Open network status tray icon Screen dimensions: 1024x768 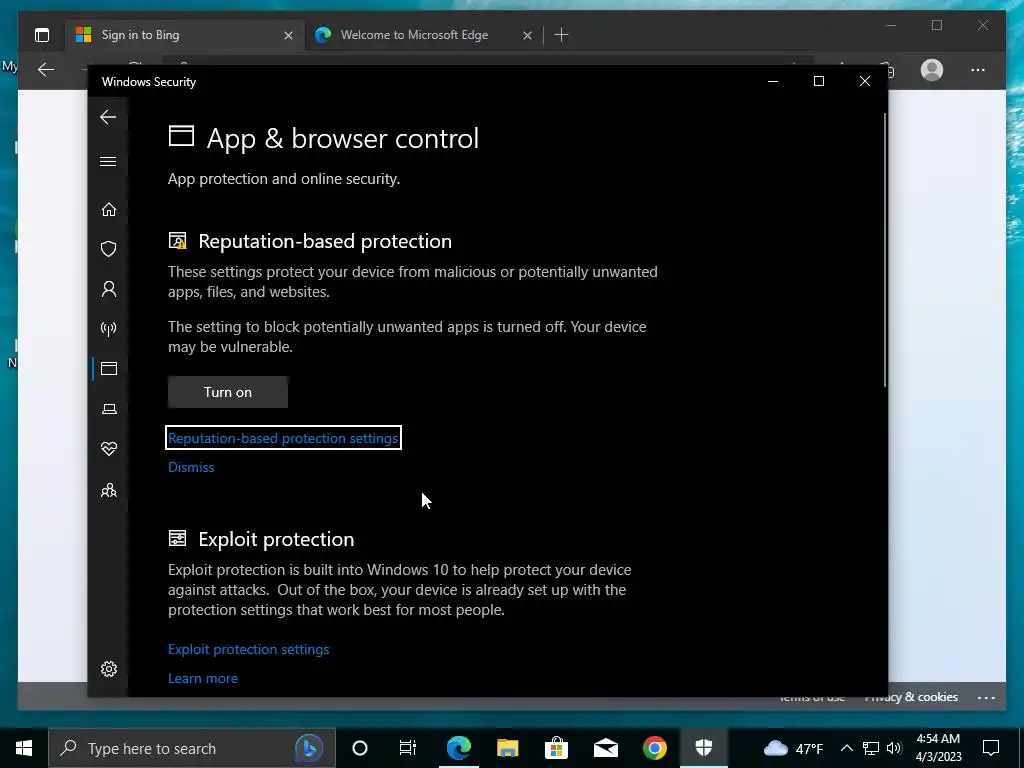pos(871,748)
